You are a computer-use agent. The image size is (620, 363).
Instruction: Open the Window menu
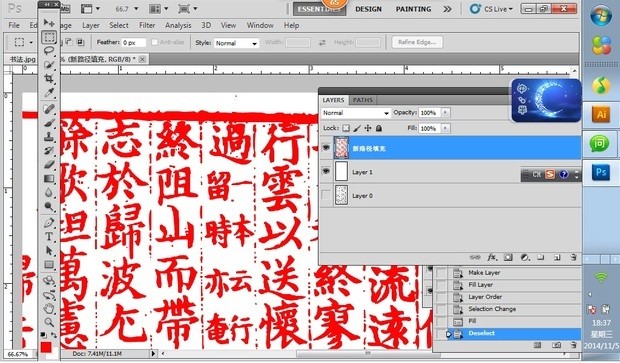click(x=260, y=25)
